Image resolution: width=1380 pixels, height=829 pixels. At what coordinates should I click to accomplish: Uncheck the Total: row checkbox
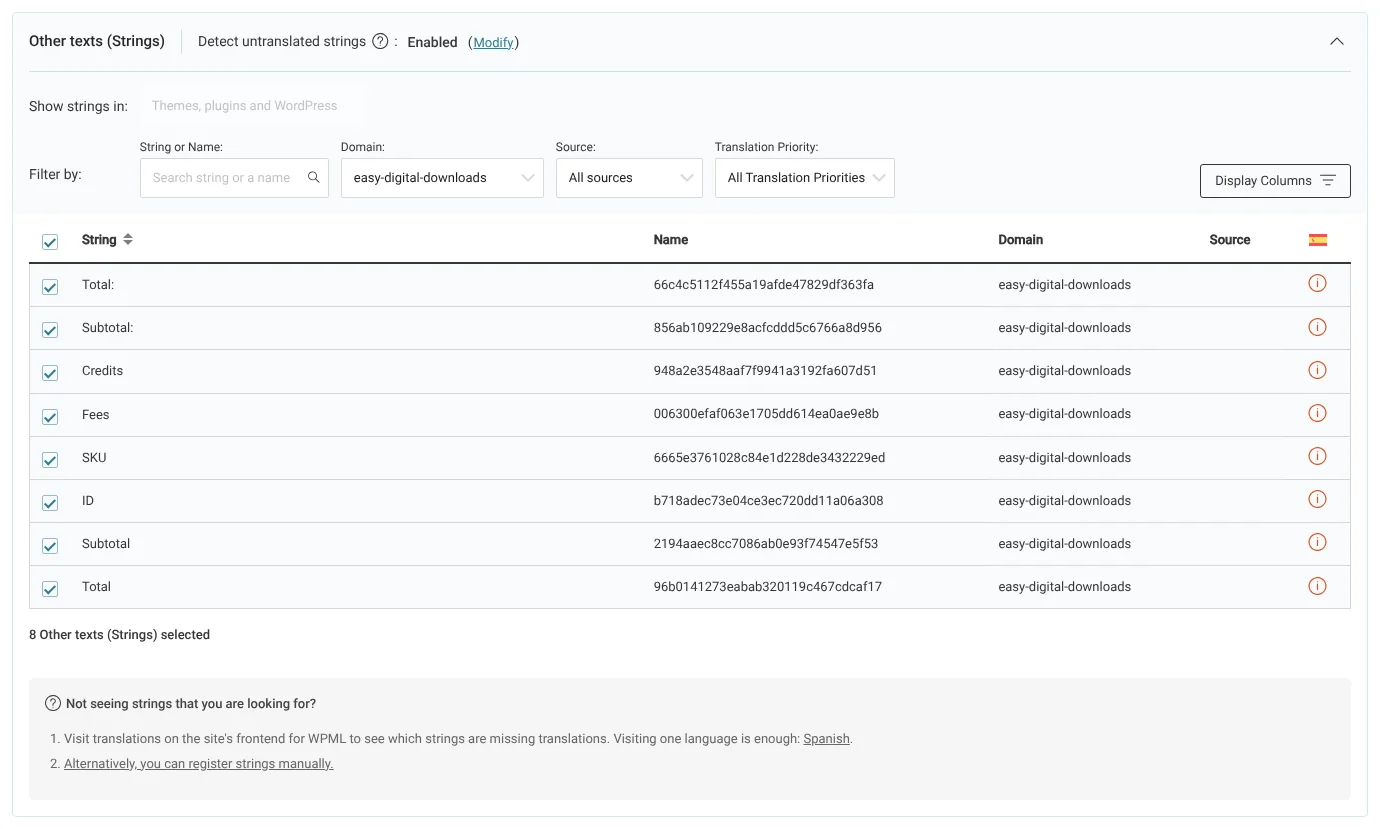(x=50, y=287)
